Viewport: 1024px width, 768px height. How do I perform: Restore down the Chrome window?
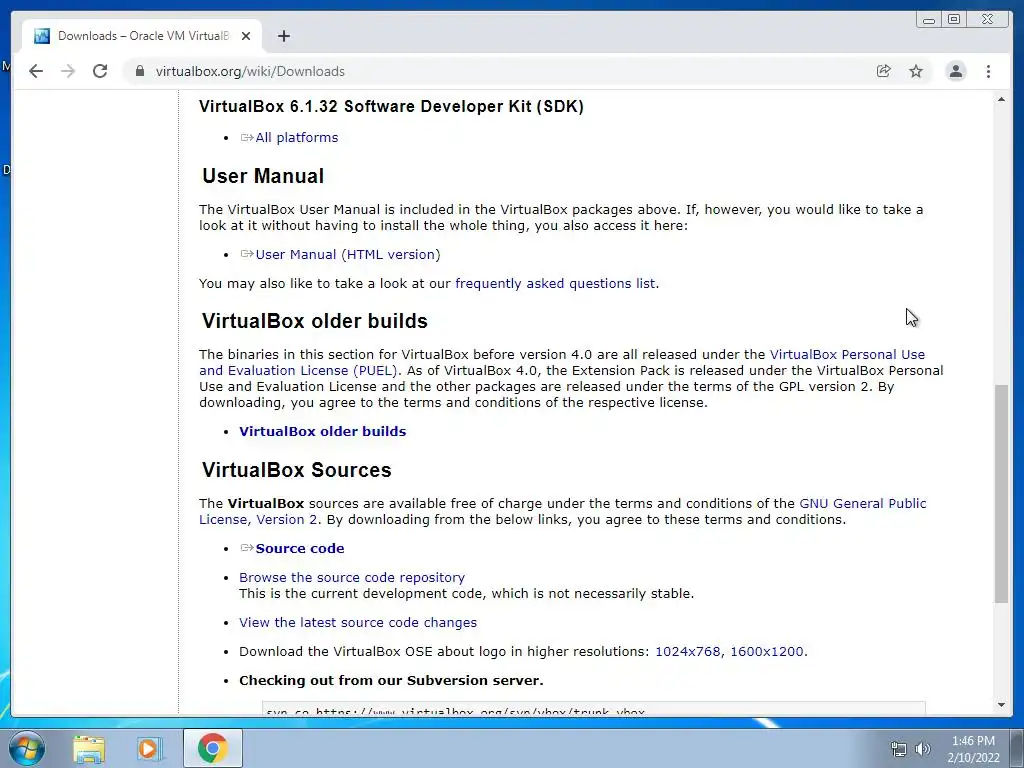click(954, 20)
